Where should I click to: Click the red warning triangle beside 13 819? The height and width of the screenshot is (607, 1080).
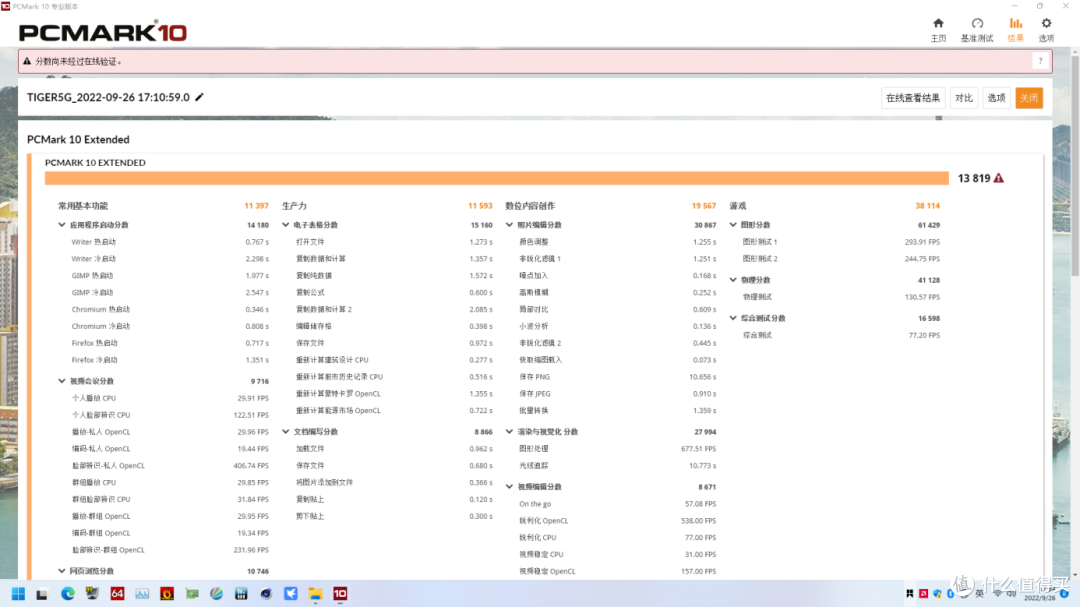(999, 178)
